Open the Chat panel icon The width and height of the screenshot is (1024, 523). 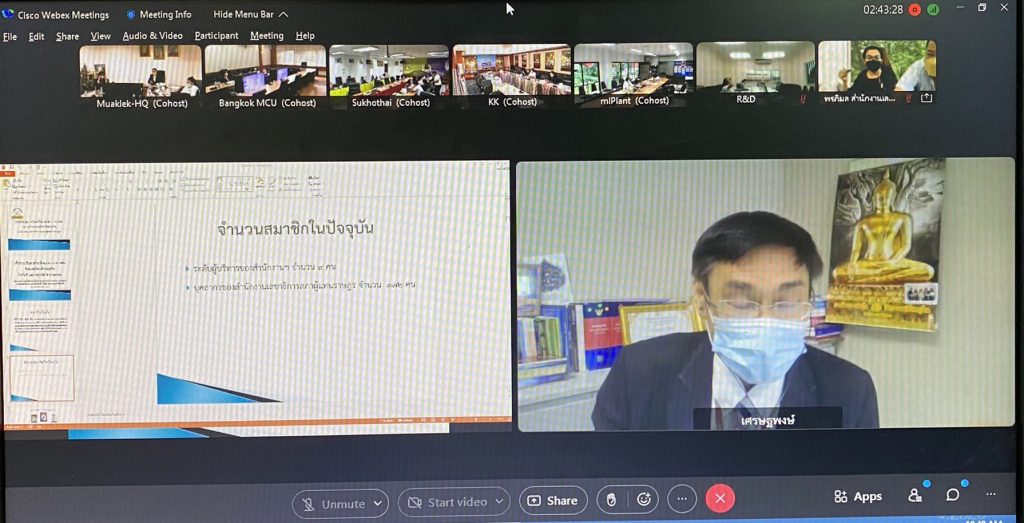click(953, 496)
